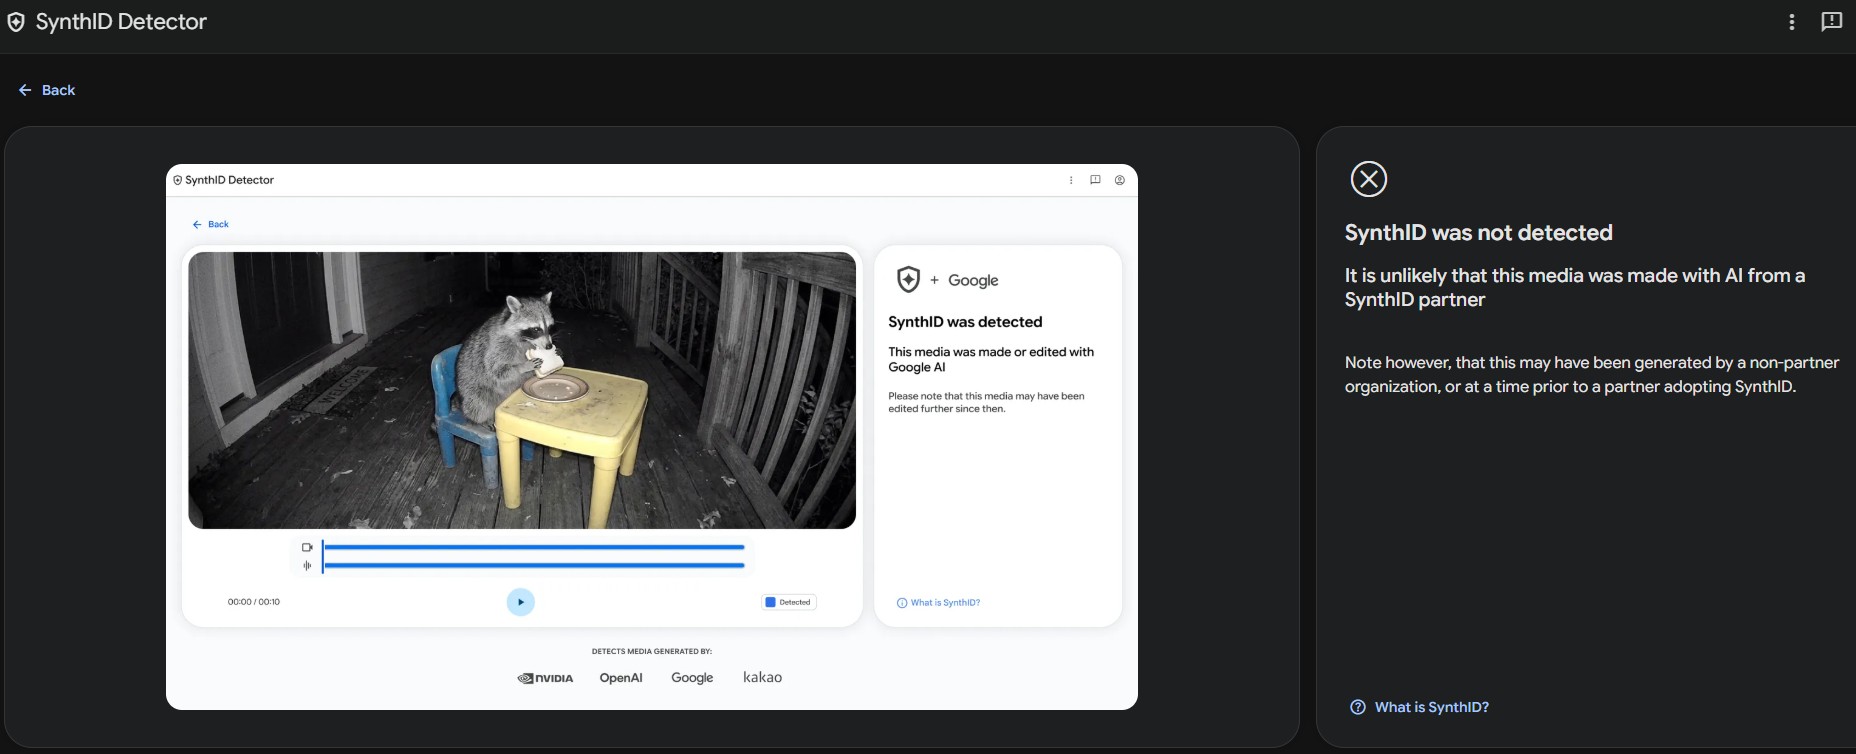Click the 'Please note that this media' notice
Viewport: 1856px width, 754px height.
(986, 402)
